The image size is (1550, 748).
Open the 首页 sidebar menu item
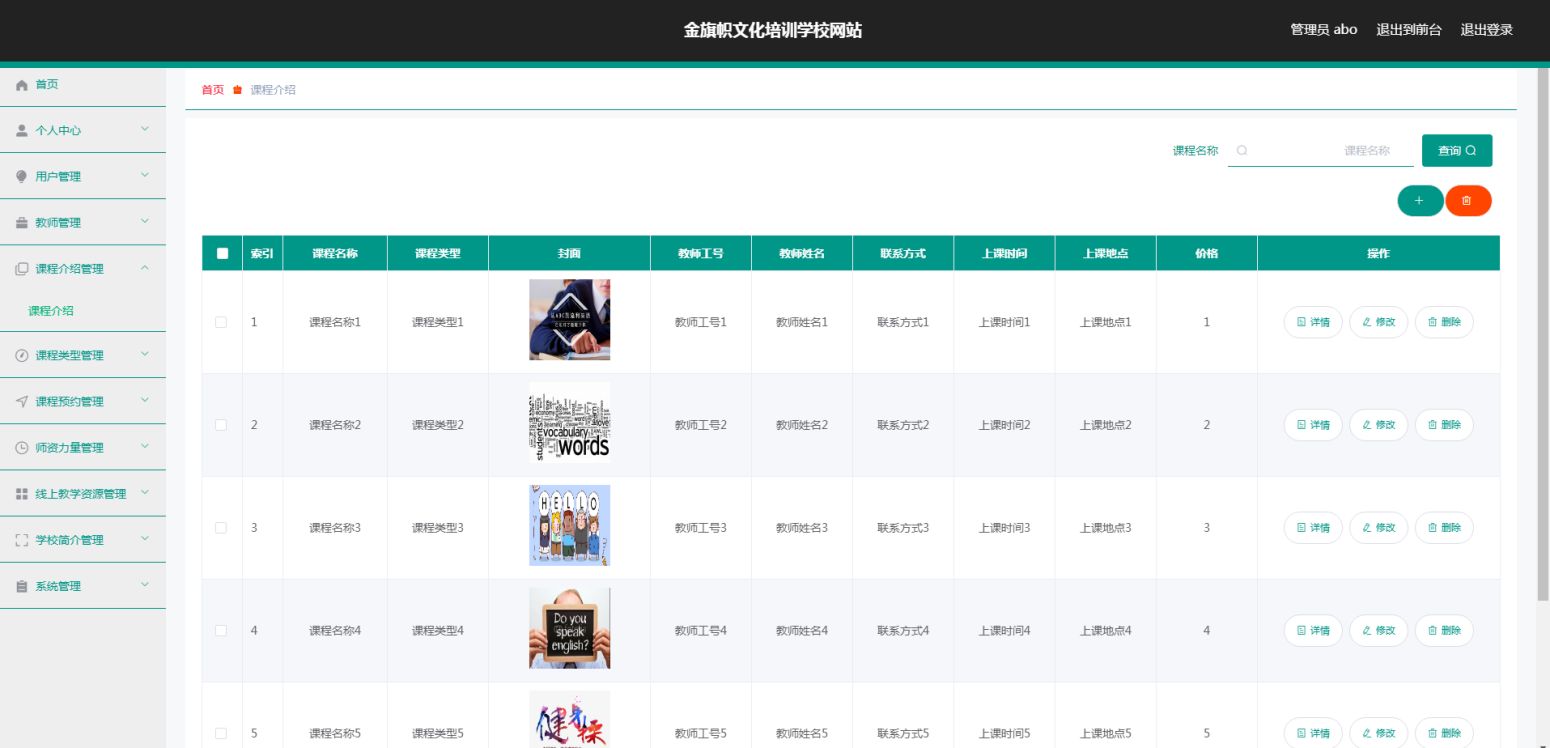[x=83, y=85]
